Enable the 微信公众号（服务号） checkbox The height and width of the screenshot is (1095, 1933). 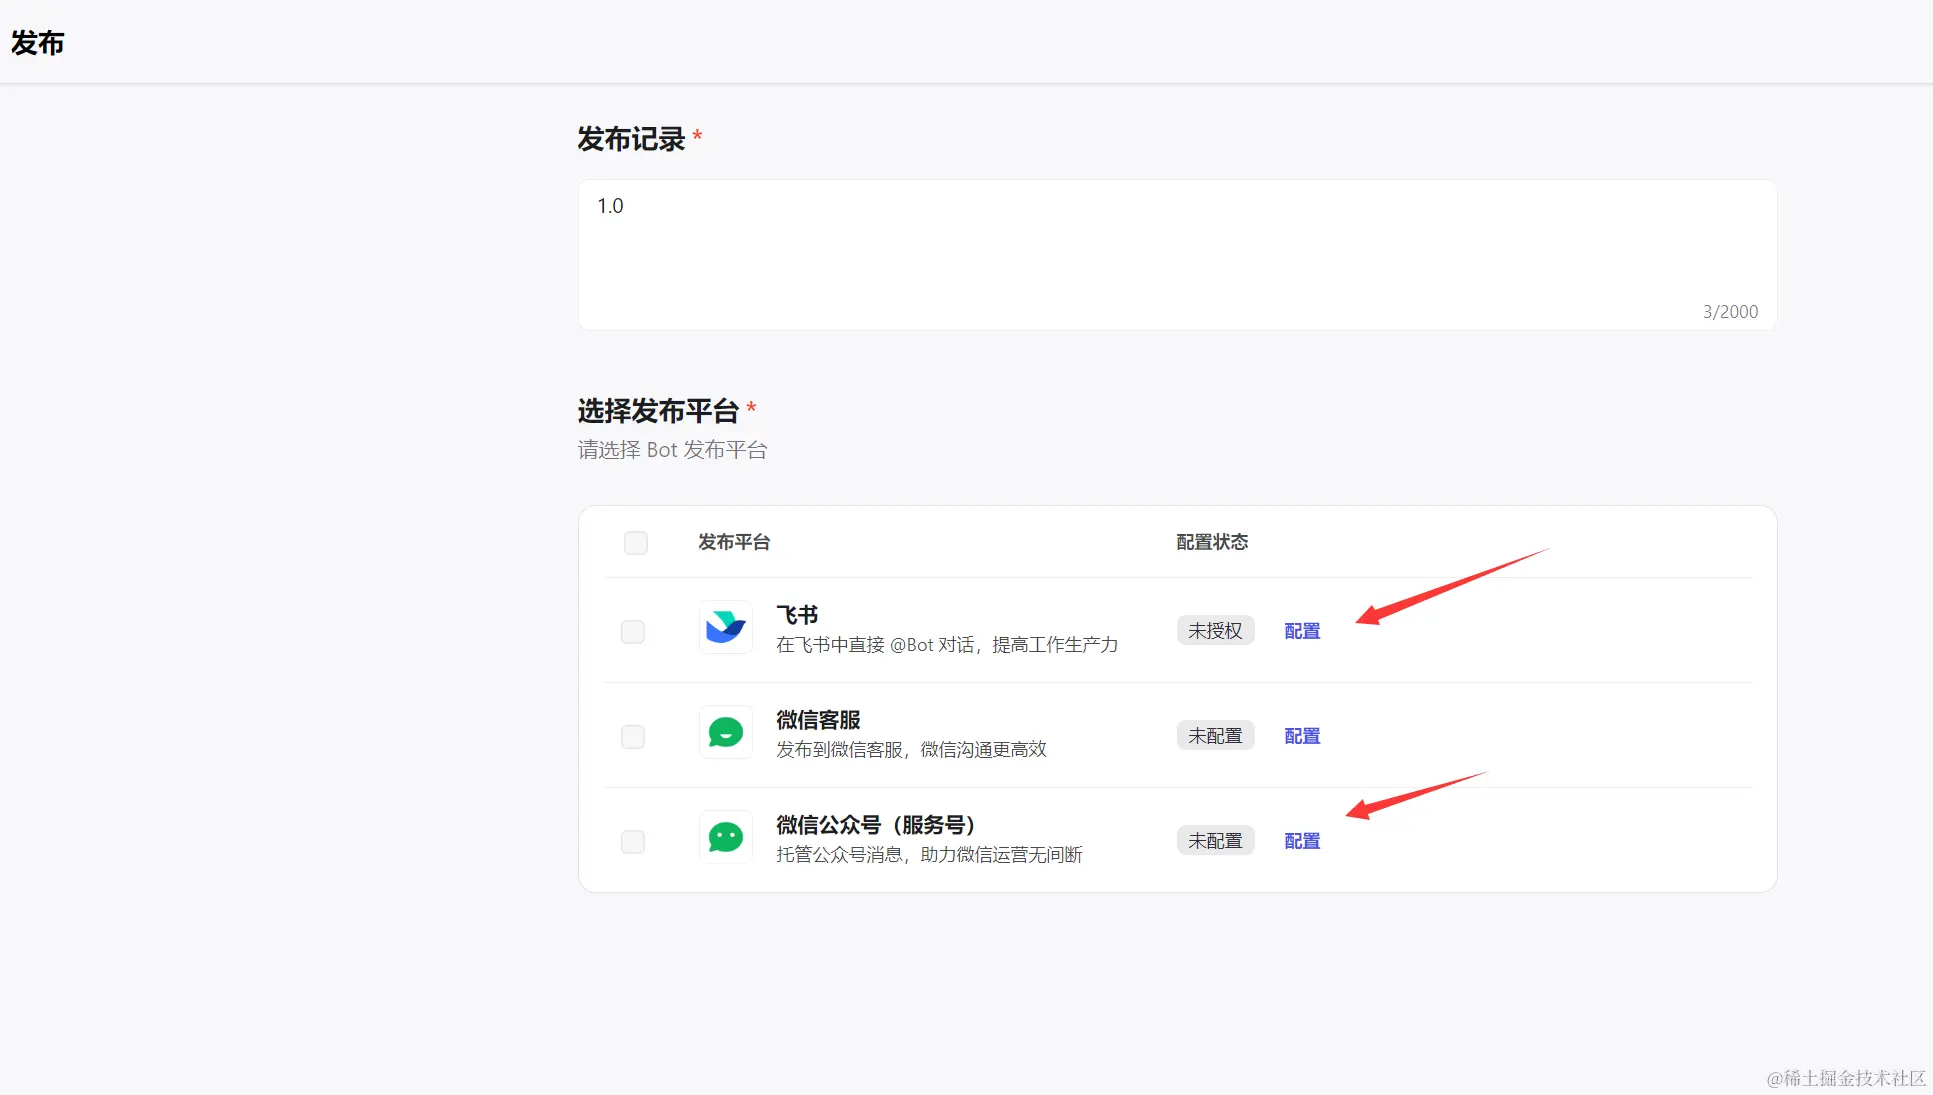[x=633, y=842]
